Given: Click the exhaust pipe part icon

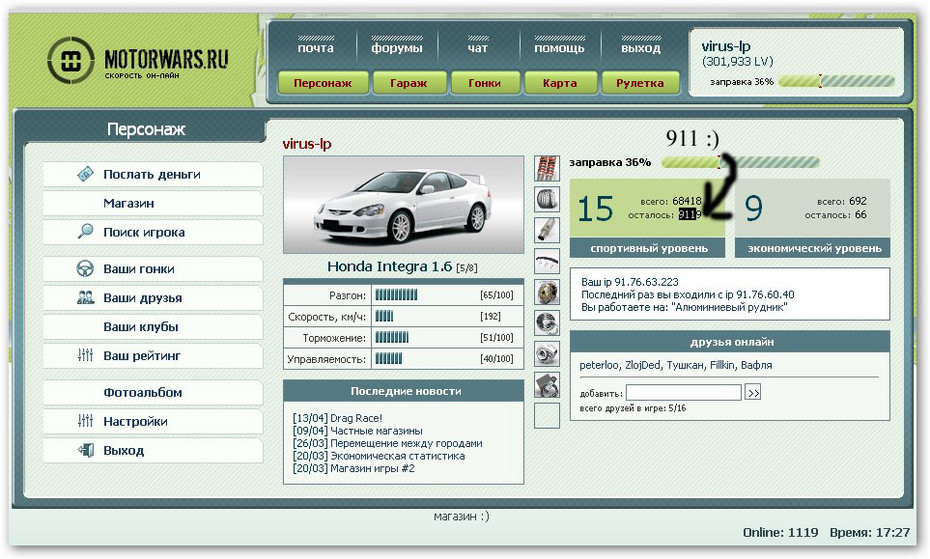Looking at the screenshot, I should point(547,230).
